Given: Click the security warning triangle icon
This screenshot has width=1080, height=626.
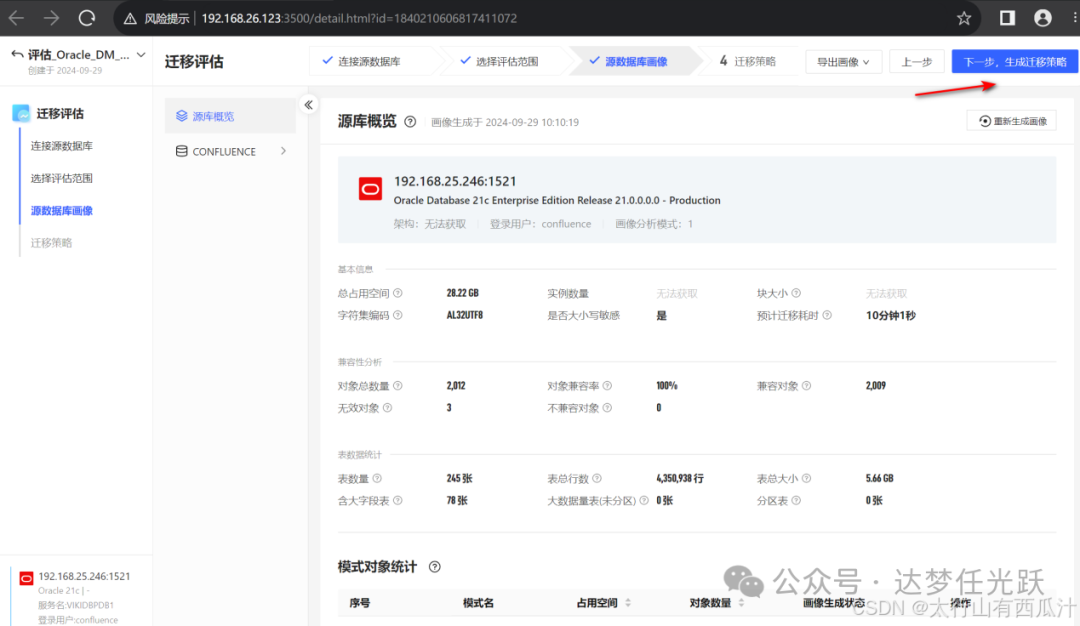Looking at the screenshot, I should point(130,19).
